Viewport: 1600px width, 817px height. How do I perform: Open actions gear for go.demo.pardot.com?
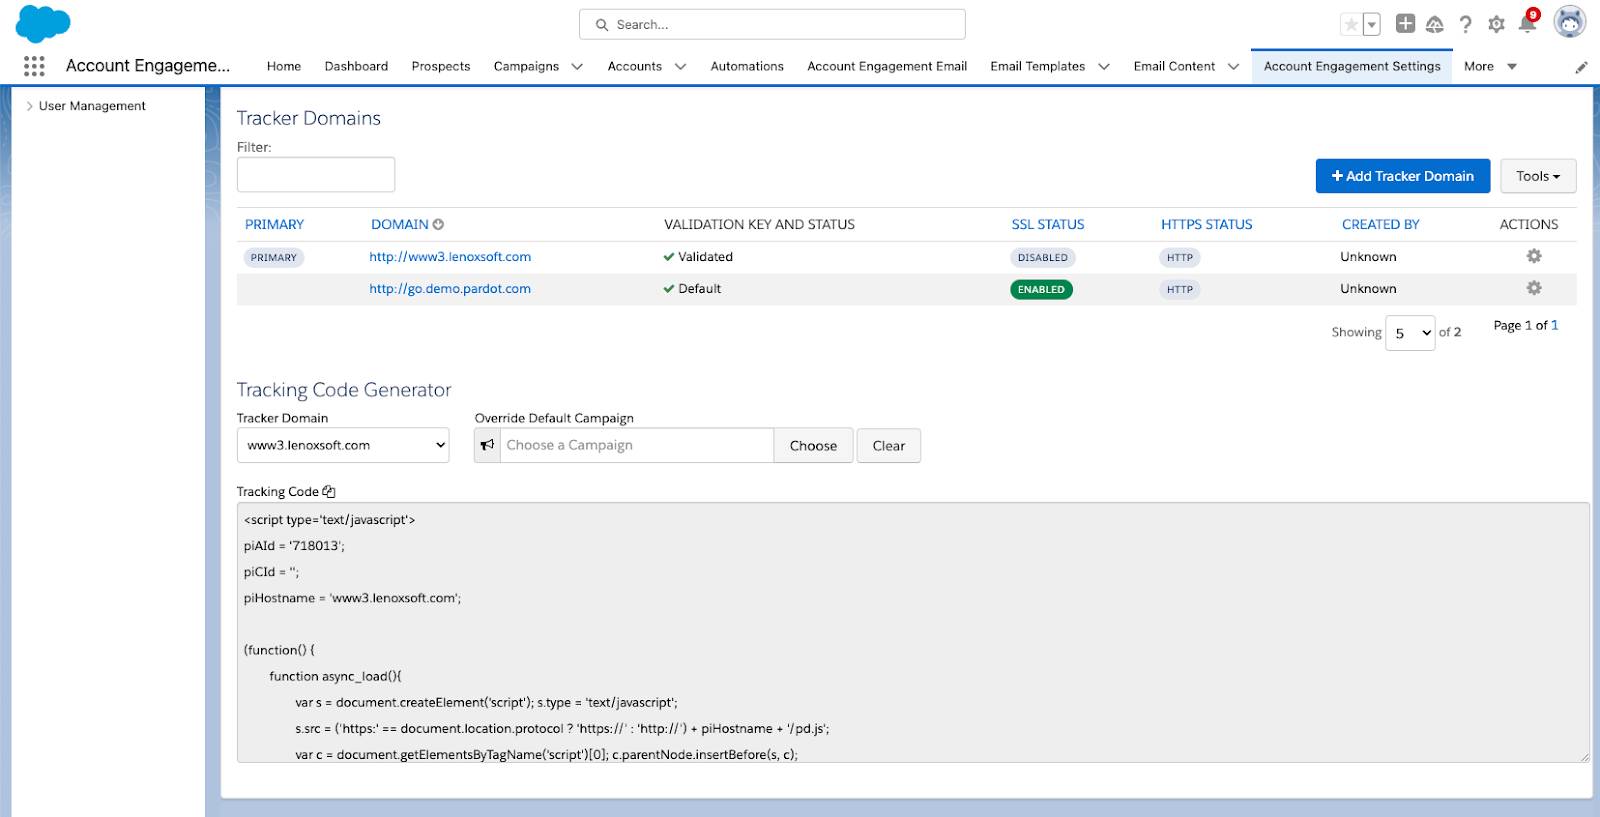coord(1534,288)
